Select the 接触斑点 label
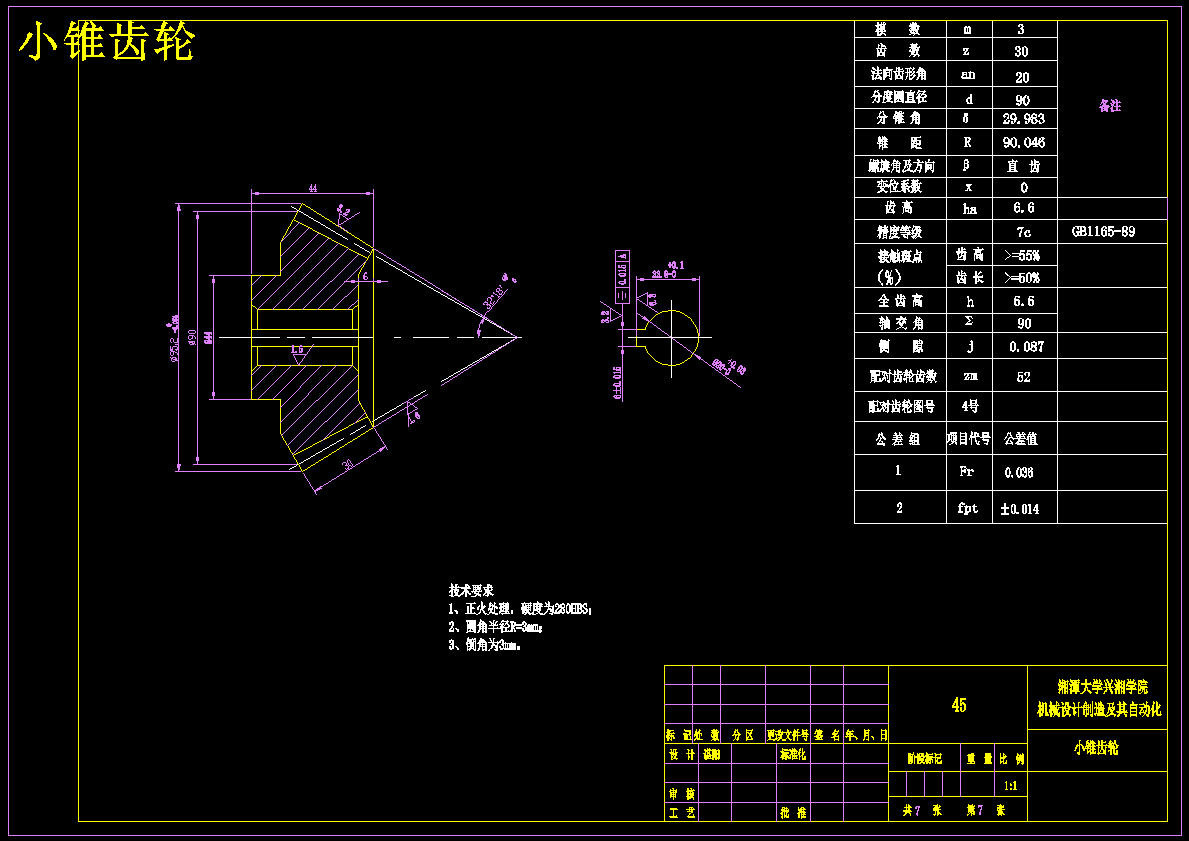The height and width of the screenshot is (841, 1189). [x=899, y=256]
